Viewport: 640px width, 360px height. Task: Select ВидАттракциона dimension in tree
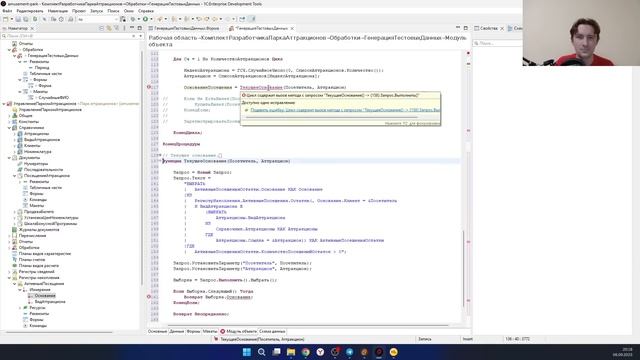(x=50, y=302)
